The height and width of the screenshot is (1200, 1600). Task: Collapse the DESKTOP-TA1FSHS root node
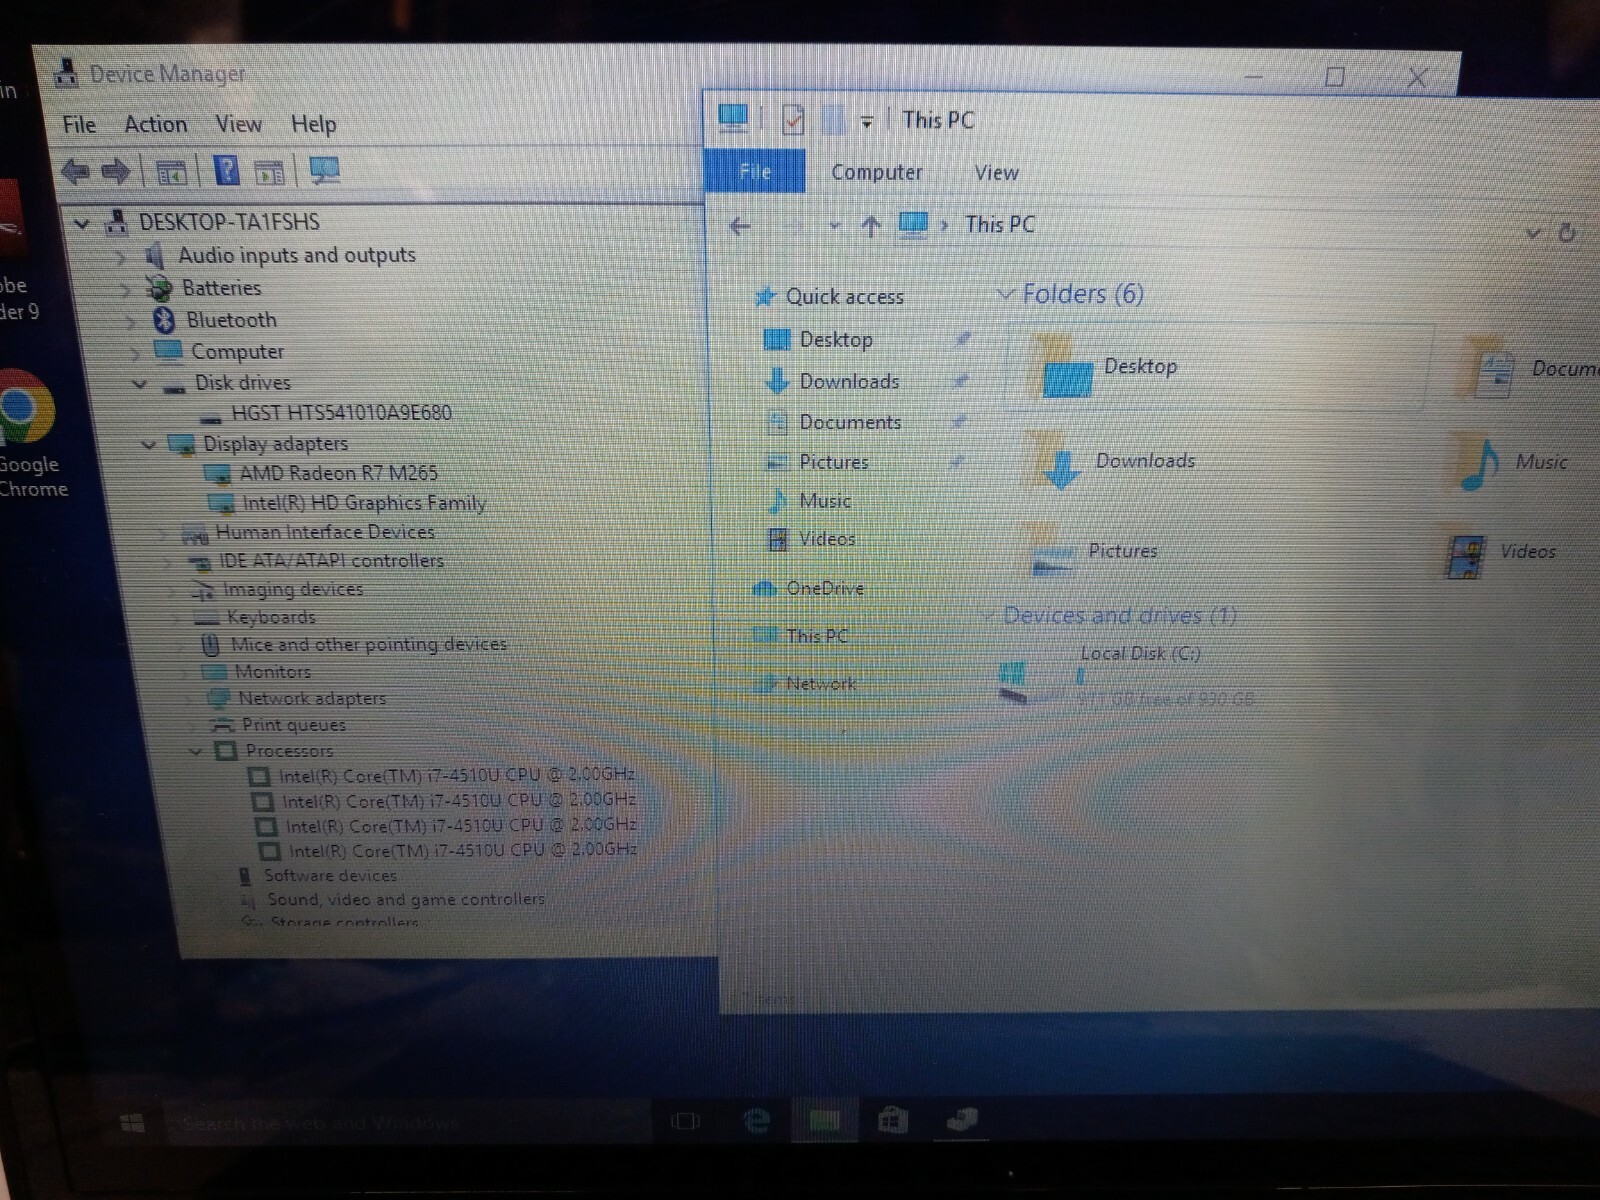tap(83, 224)
